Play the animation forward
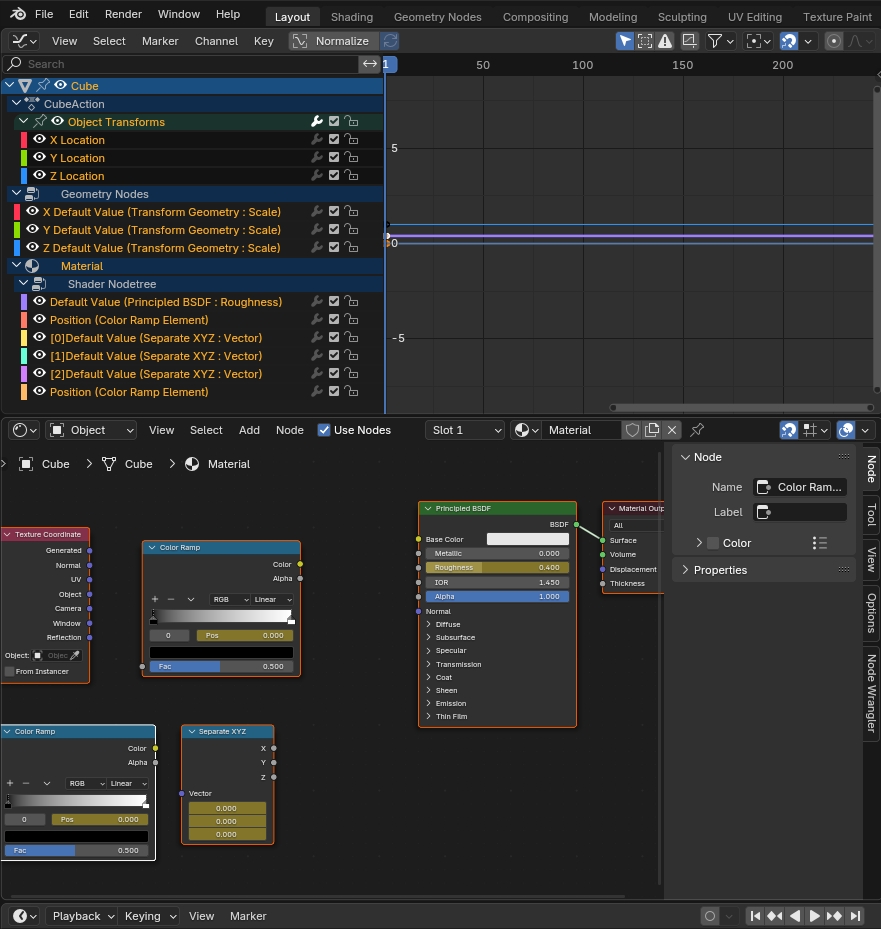The image size is (881, 929). point(815,916)
